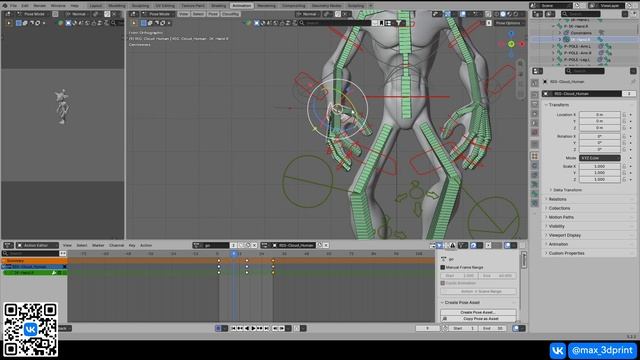640x360 pixels.
Task: Select solid viewport shading
Action: pyautogui.click(x=503, y=14)
